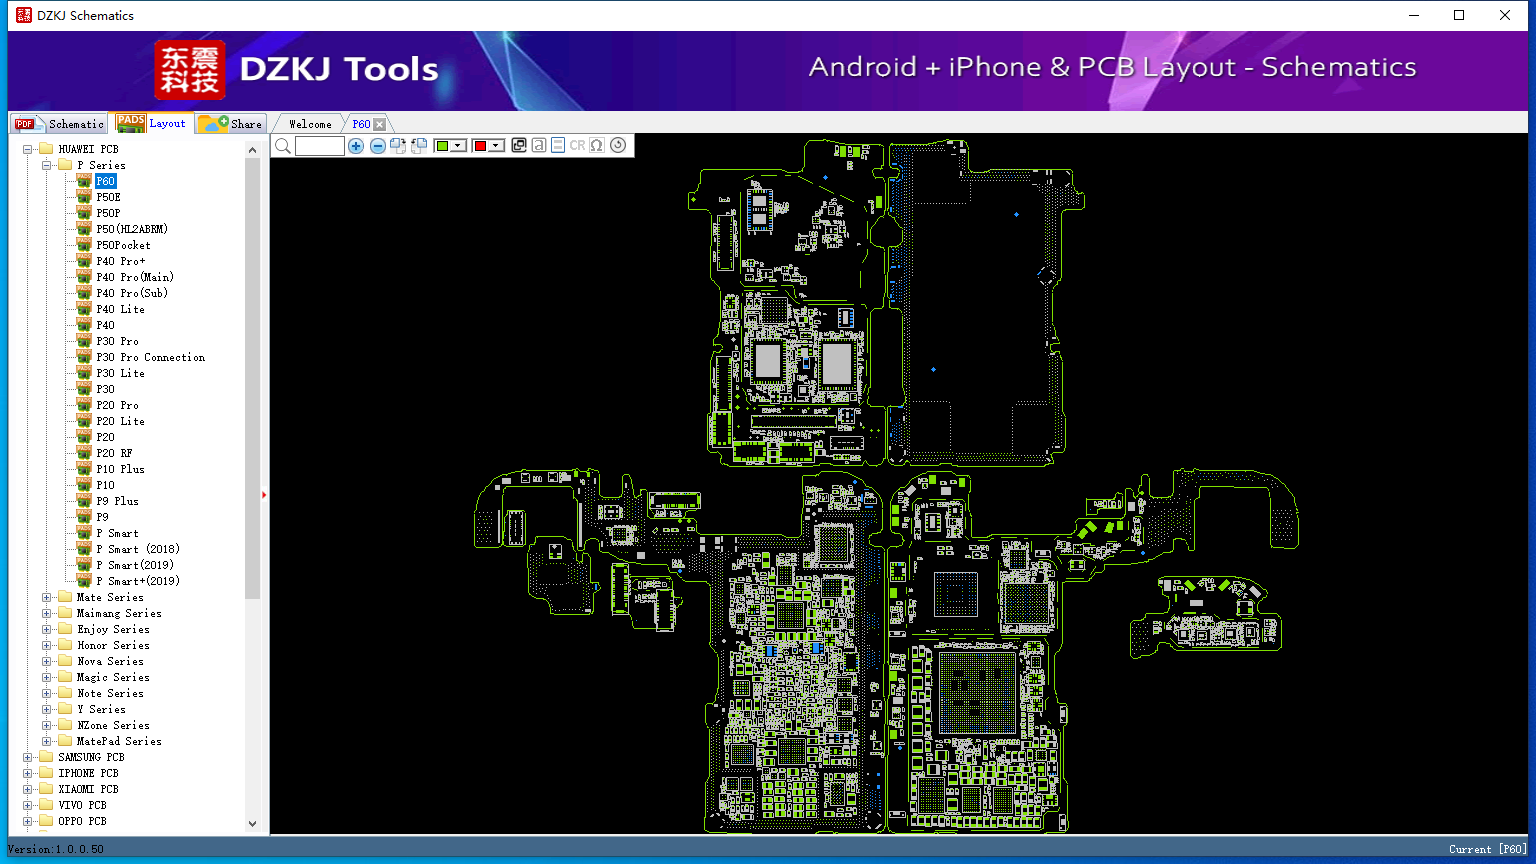Click the XIAOMI PCB folder icon
The width and height of the screenshot is (1536, 864).
coord(46,789)
